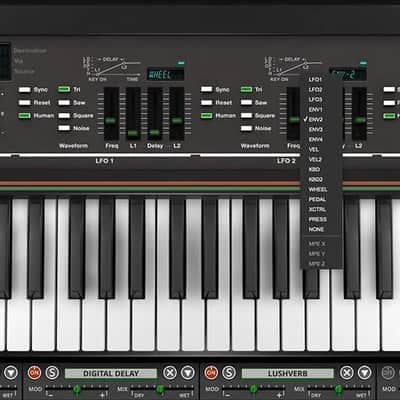
Task: Click the LFO 1 Freq slider handle
Action: click(x=111, y=120)
